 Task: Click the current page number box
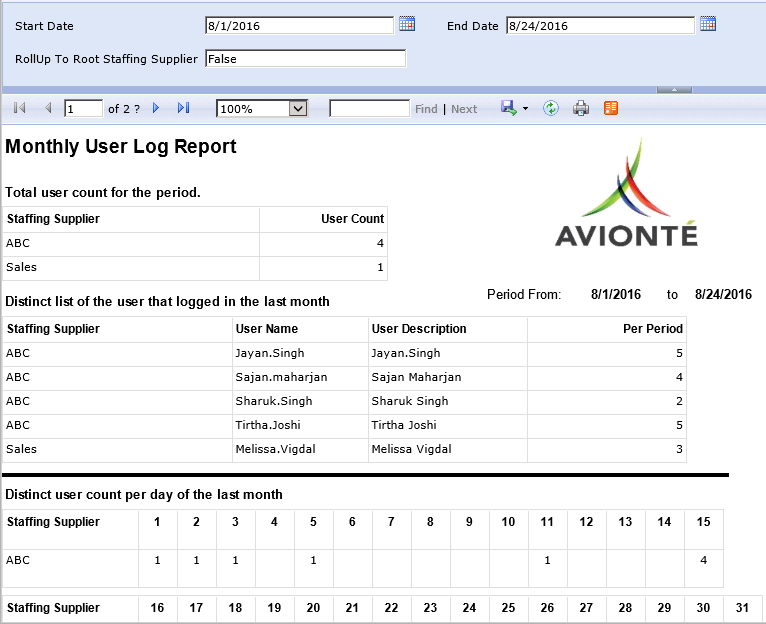pos(84,108)
